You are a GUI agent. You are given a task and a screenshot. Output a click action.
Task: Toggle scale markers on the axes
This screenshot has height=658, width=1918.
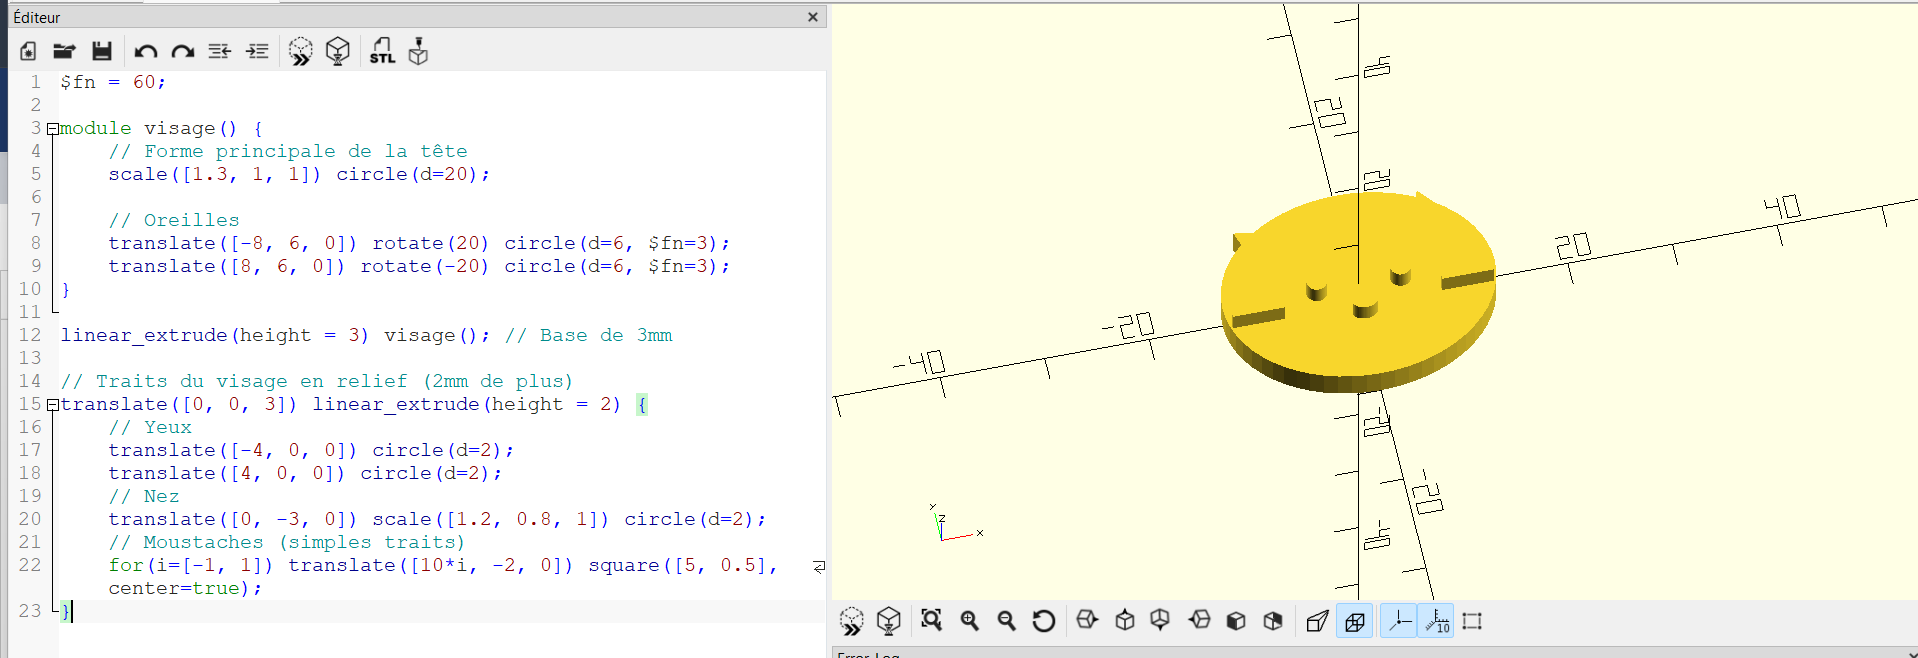(1437, 621)
